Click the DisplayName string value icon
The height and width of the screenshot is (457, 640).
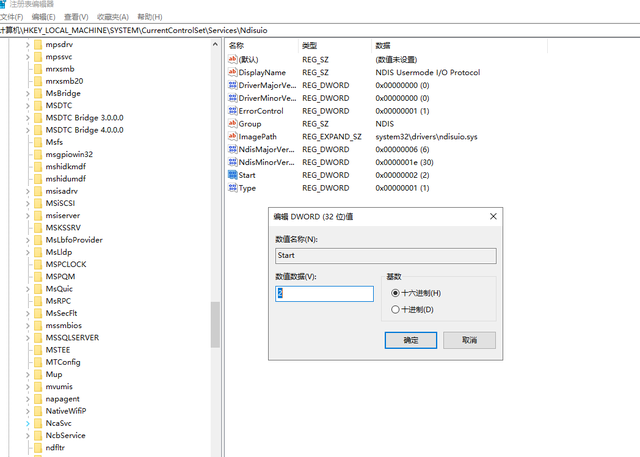click(x=232, y=72)
